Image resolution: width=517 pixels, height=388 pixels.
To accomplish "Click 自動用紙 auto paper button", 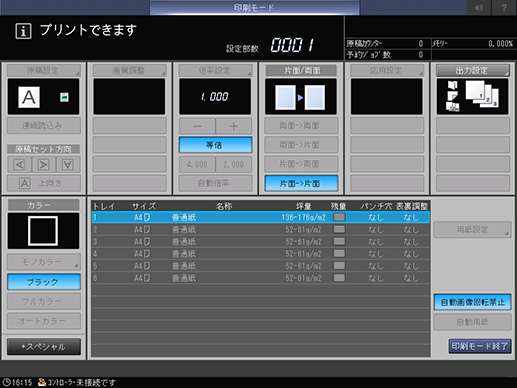I will 472,322.
